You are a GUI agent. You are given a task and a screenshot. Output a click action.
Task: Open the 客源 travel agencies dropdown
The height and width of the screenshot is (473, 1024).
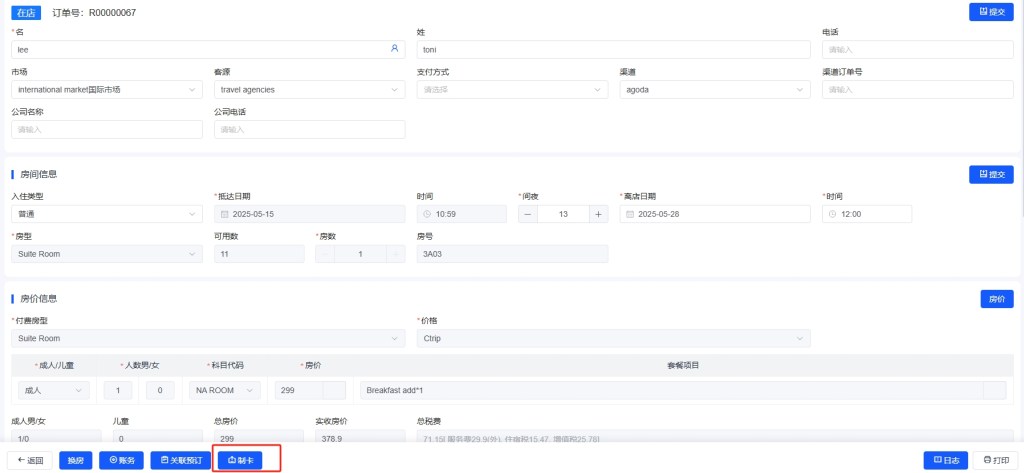click(309, 90)
